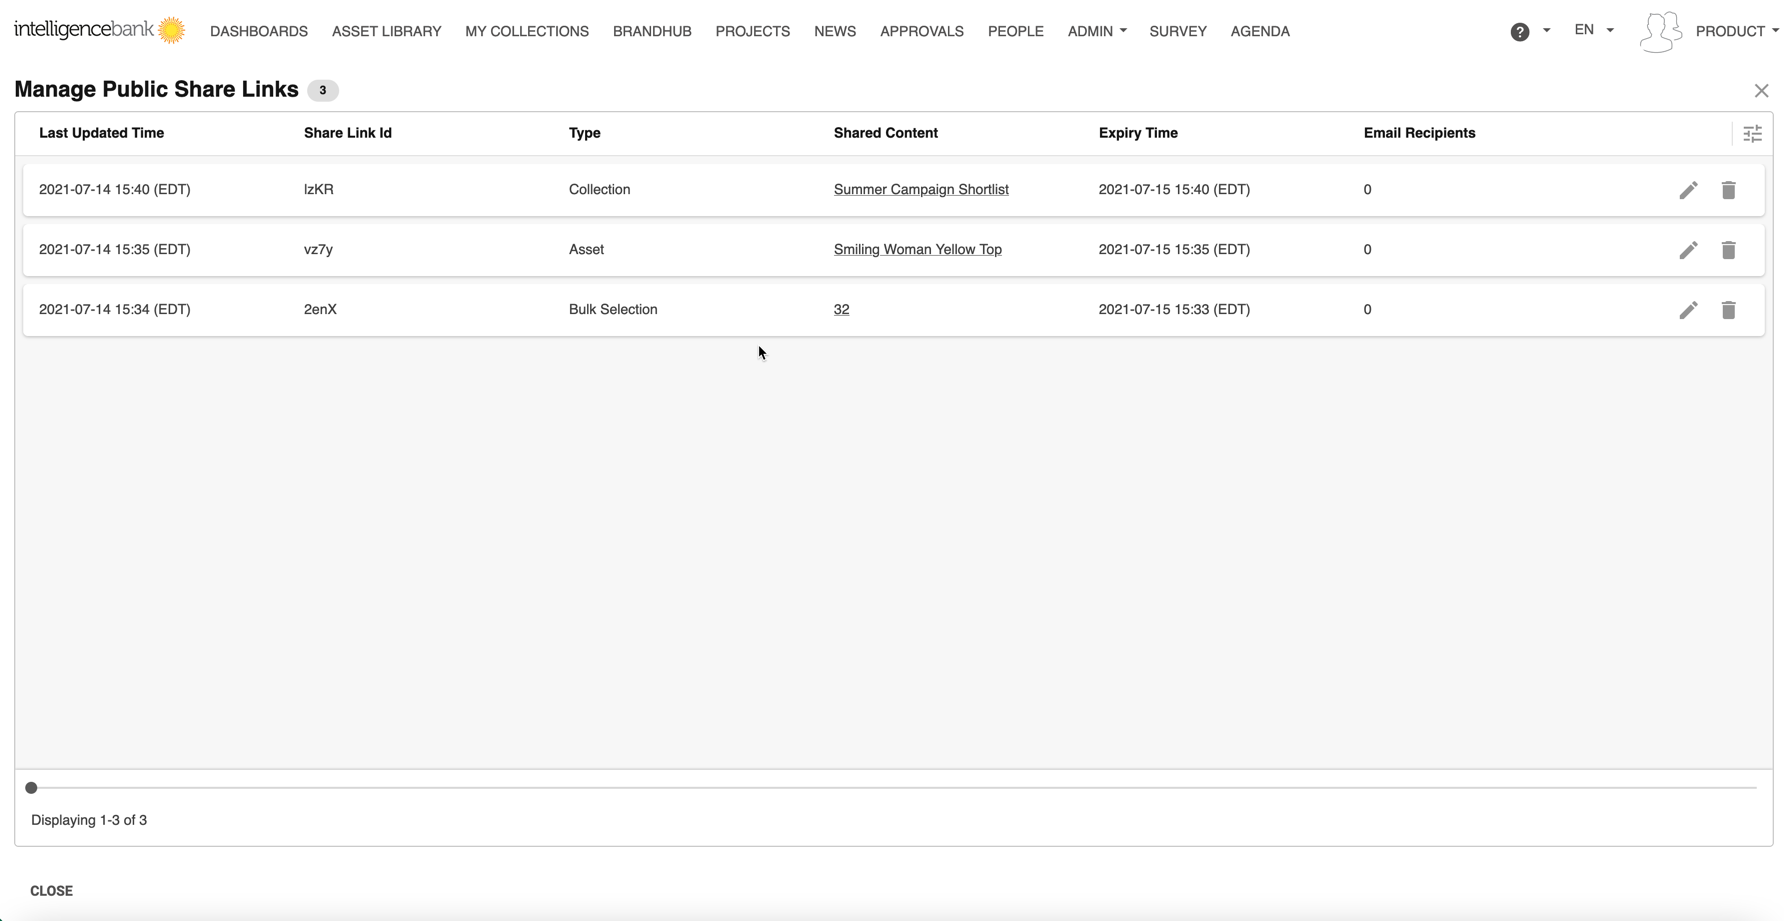Click the user profile avatar icon
This screenshot has height=921, width=1784.
(x=1660, y=32)
